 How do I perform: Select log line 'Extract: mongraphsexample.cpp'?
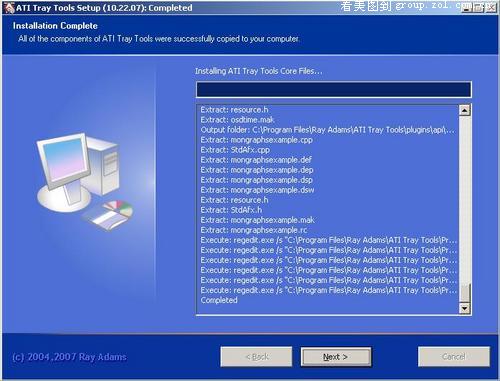256,140
